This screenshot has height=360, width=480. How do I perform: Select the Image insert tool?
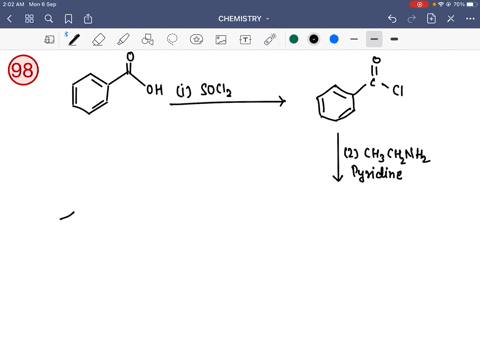pyautogui.click(x=221, y=40)
